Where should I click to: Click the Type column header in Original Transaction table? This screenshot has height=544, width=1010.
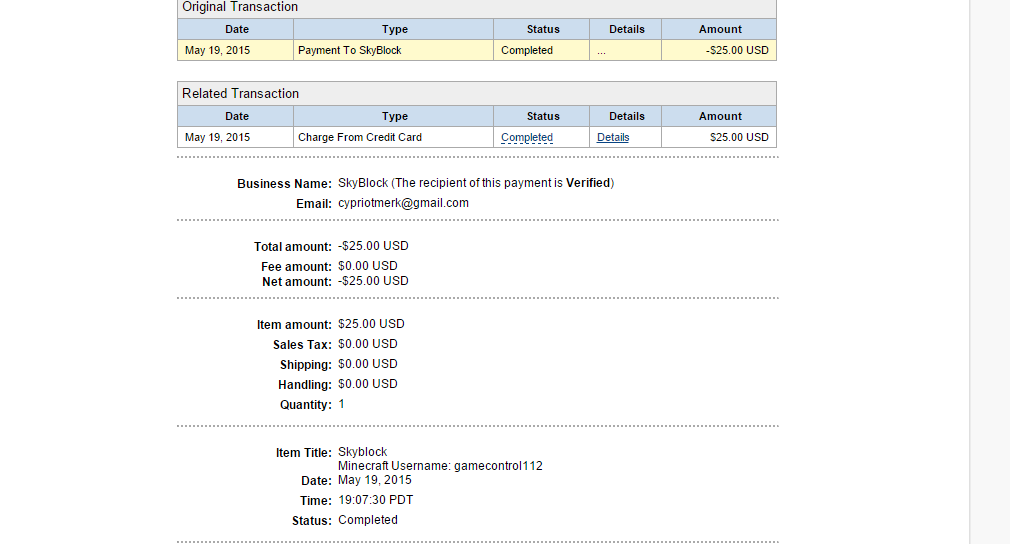click(394, 29)
